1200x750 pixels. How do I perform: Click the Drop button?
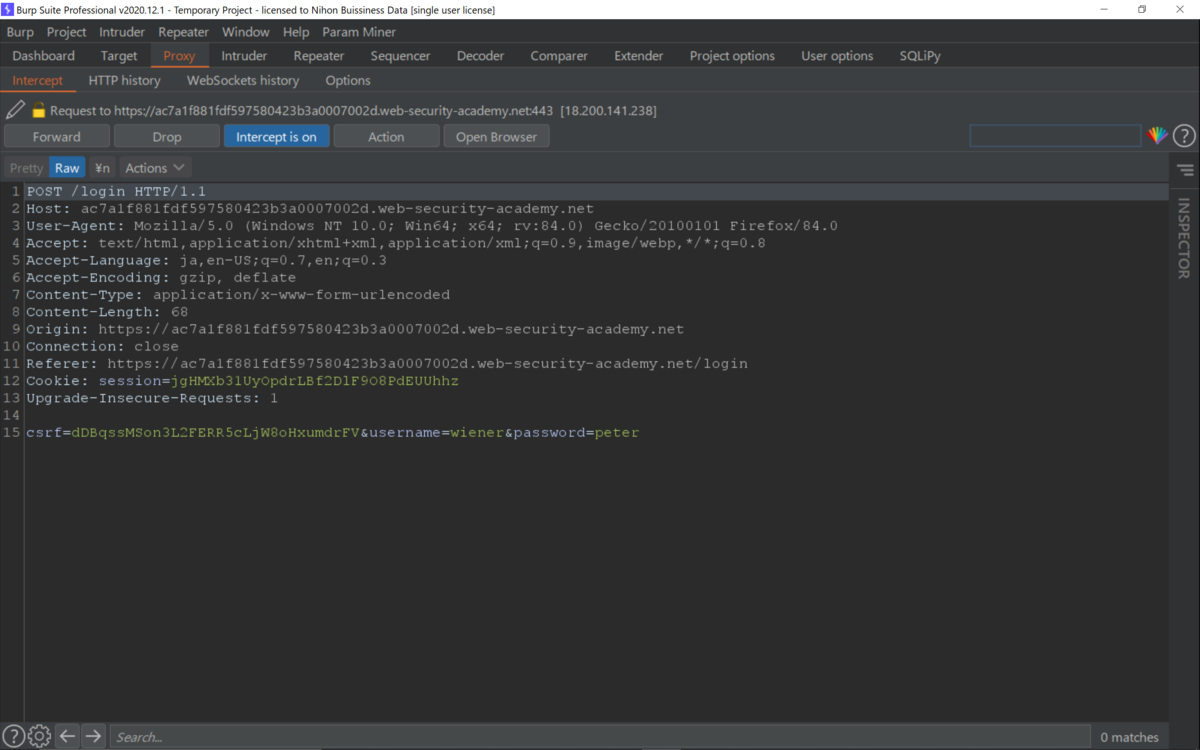[167, 136]
